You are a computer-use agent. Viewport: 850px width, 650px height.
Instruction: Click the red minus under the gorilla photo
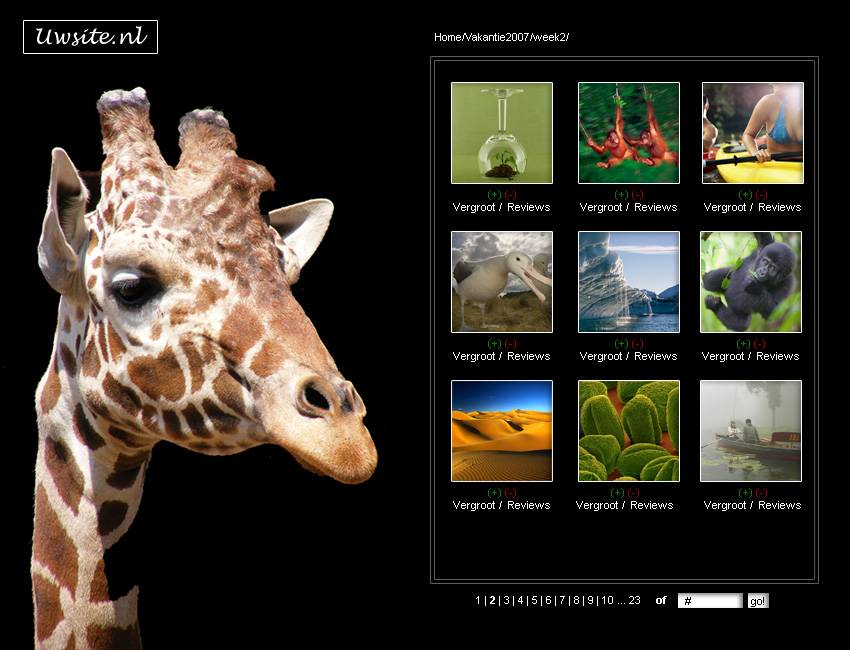tap(759, 344)
